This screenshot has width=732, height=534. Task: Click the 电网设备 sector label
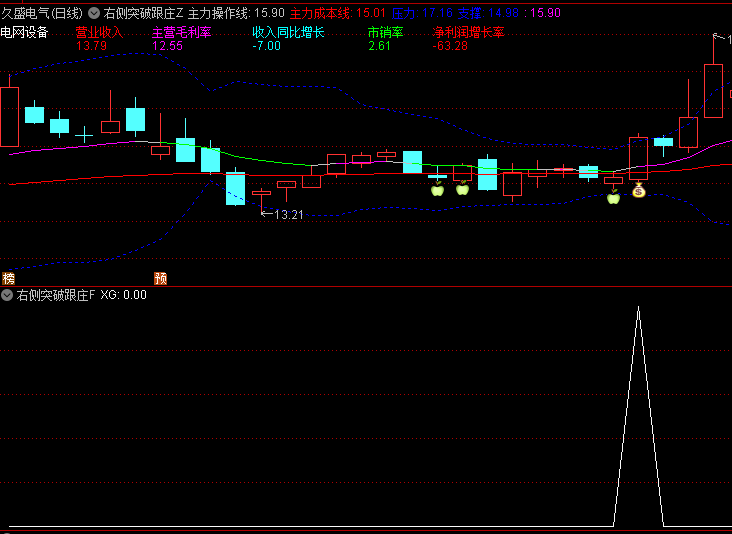24,32
